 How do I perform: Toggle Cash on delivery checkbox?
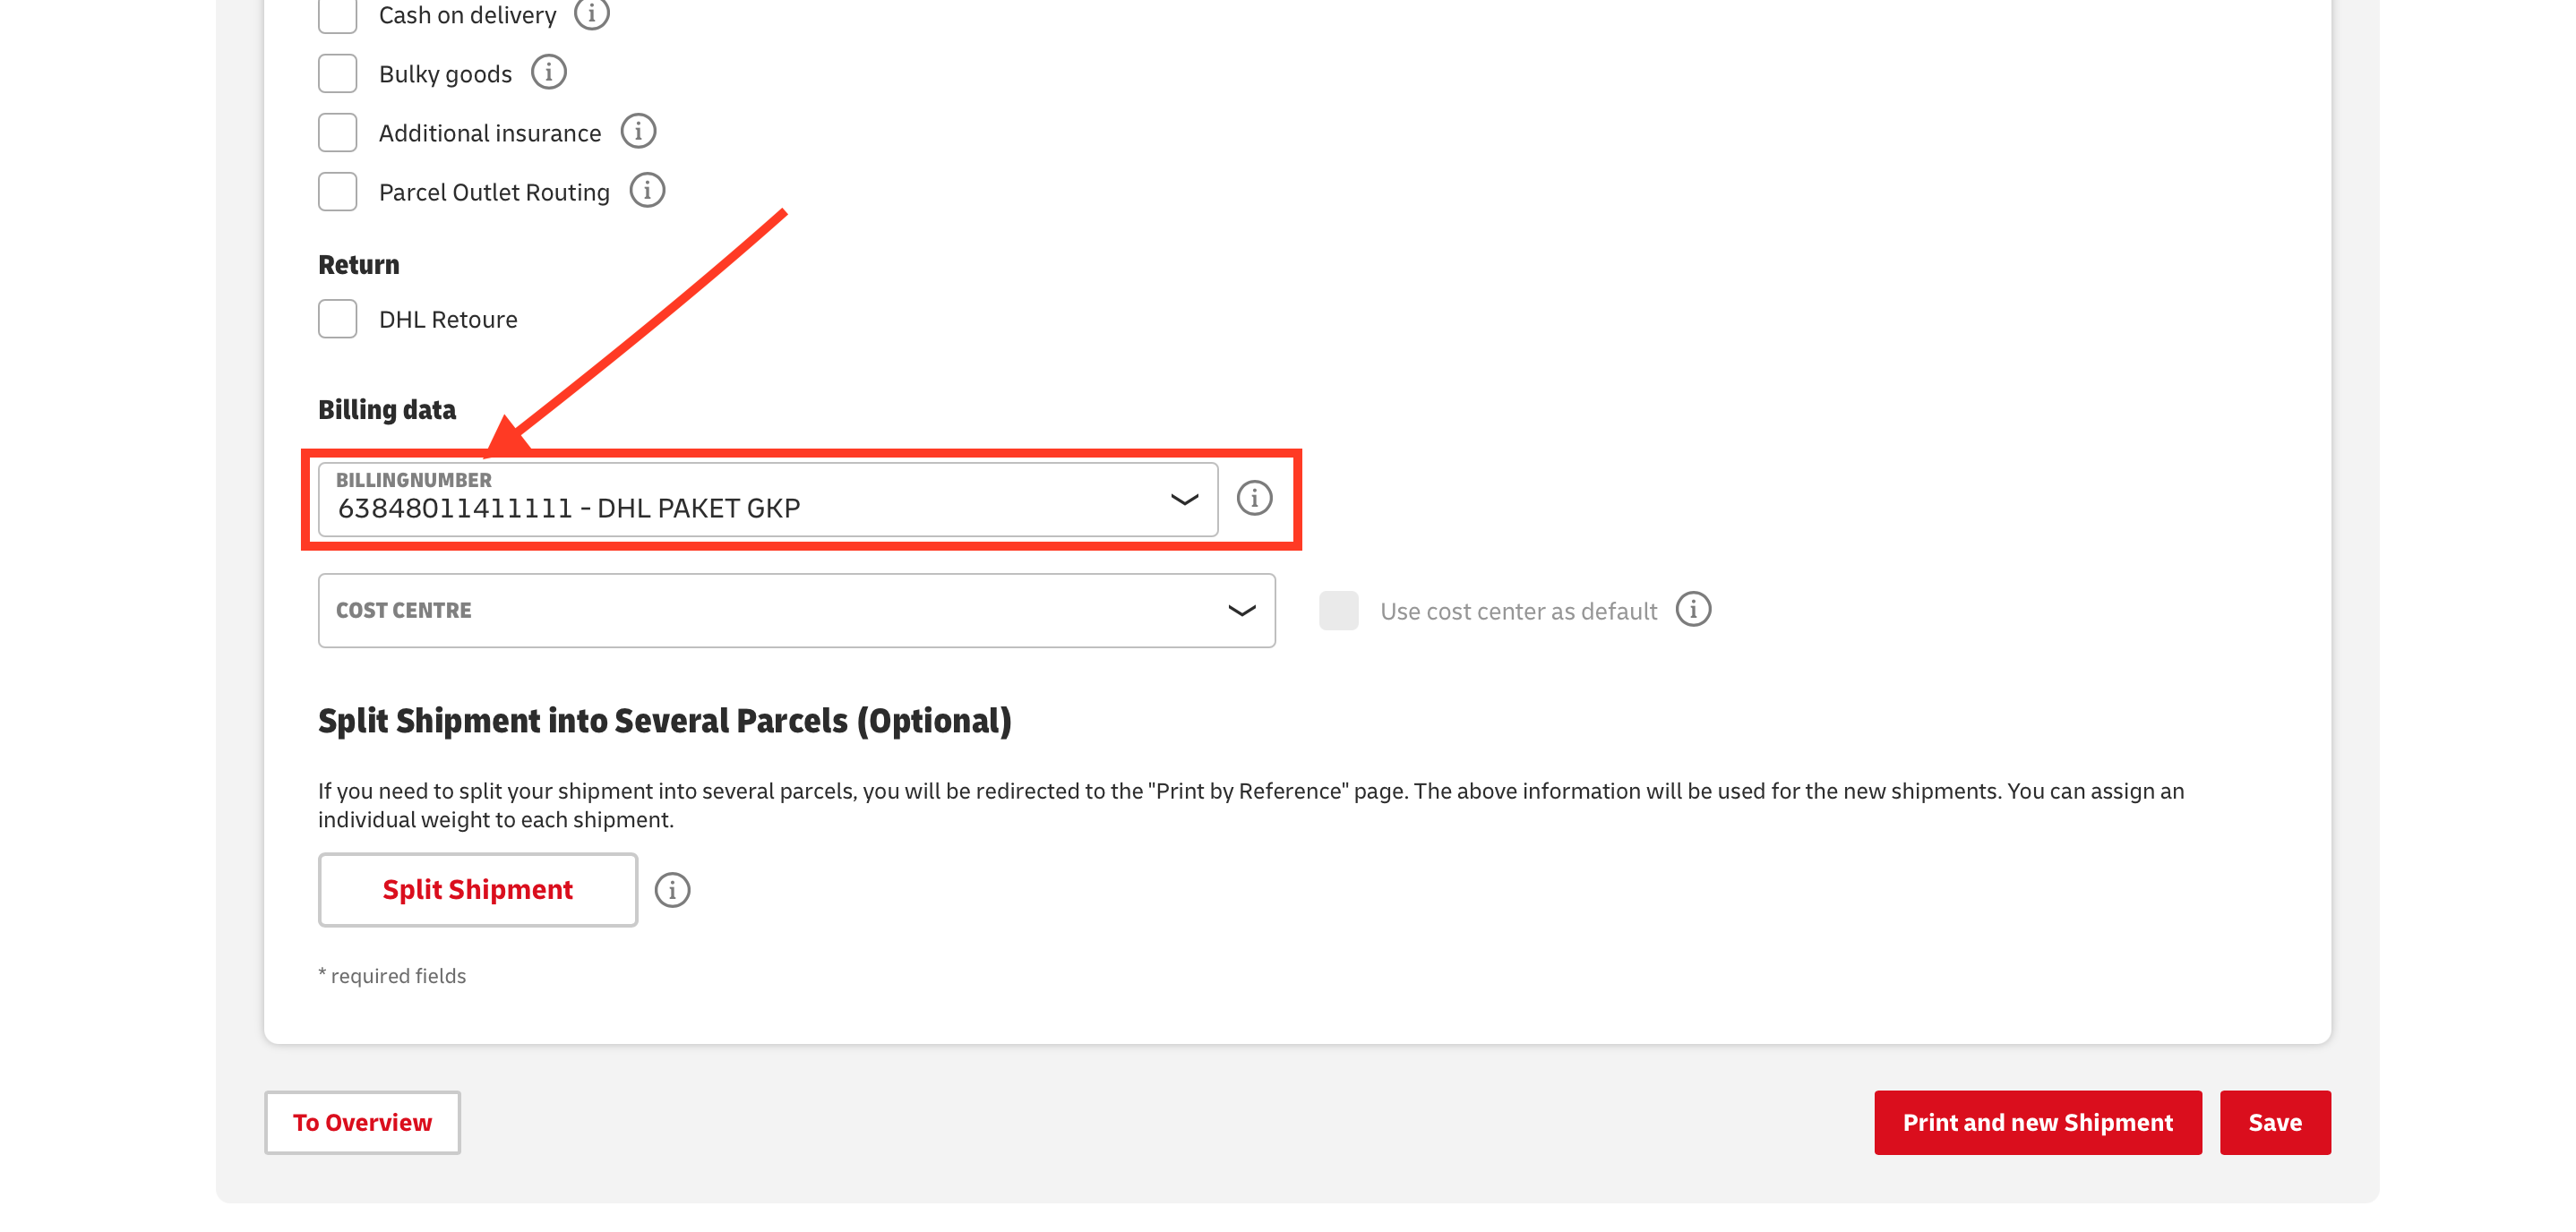338,14
